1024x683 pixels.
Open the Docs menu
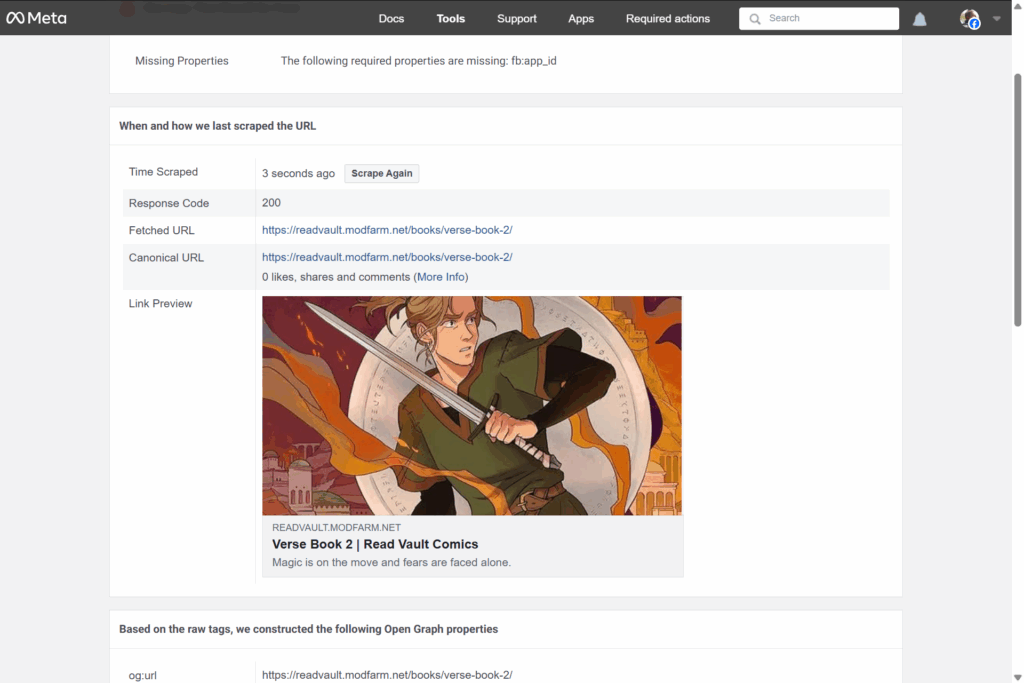[391, 19]
